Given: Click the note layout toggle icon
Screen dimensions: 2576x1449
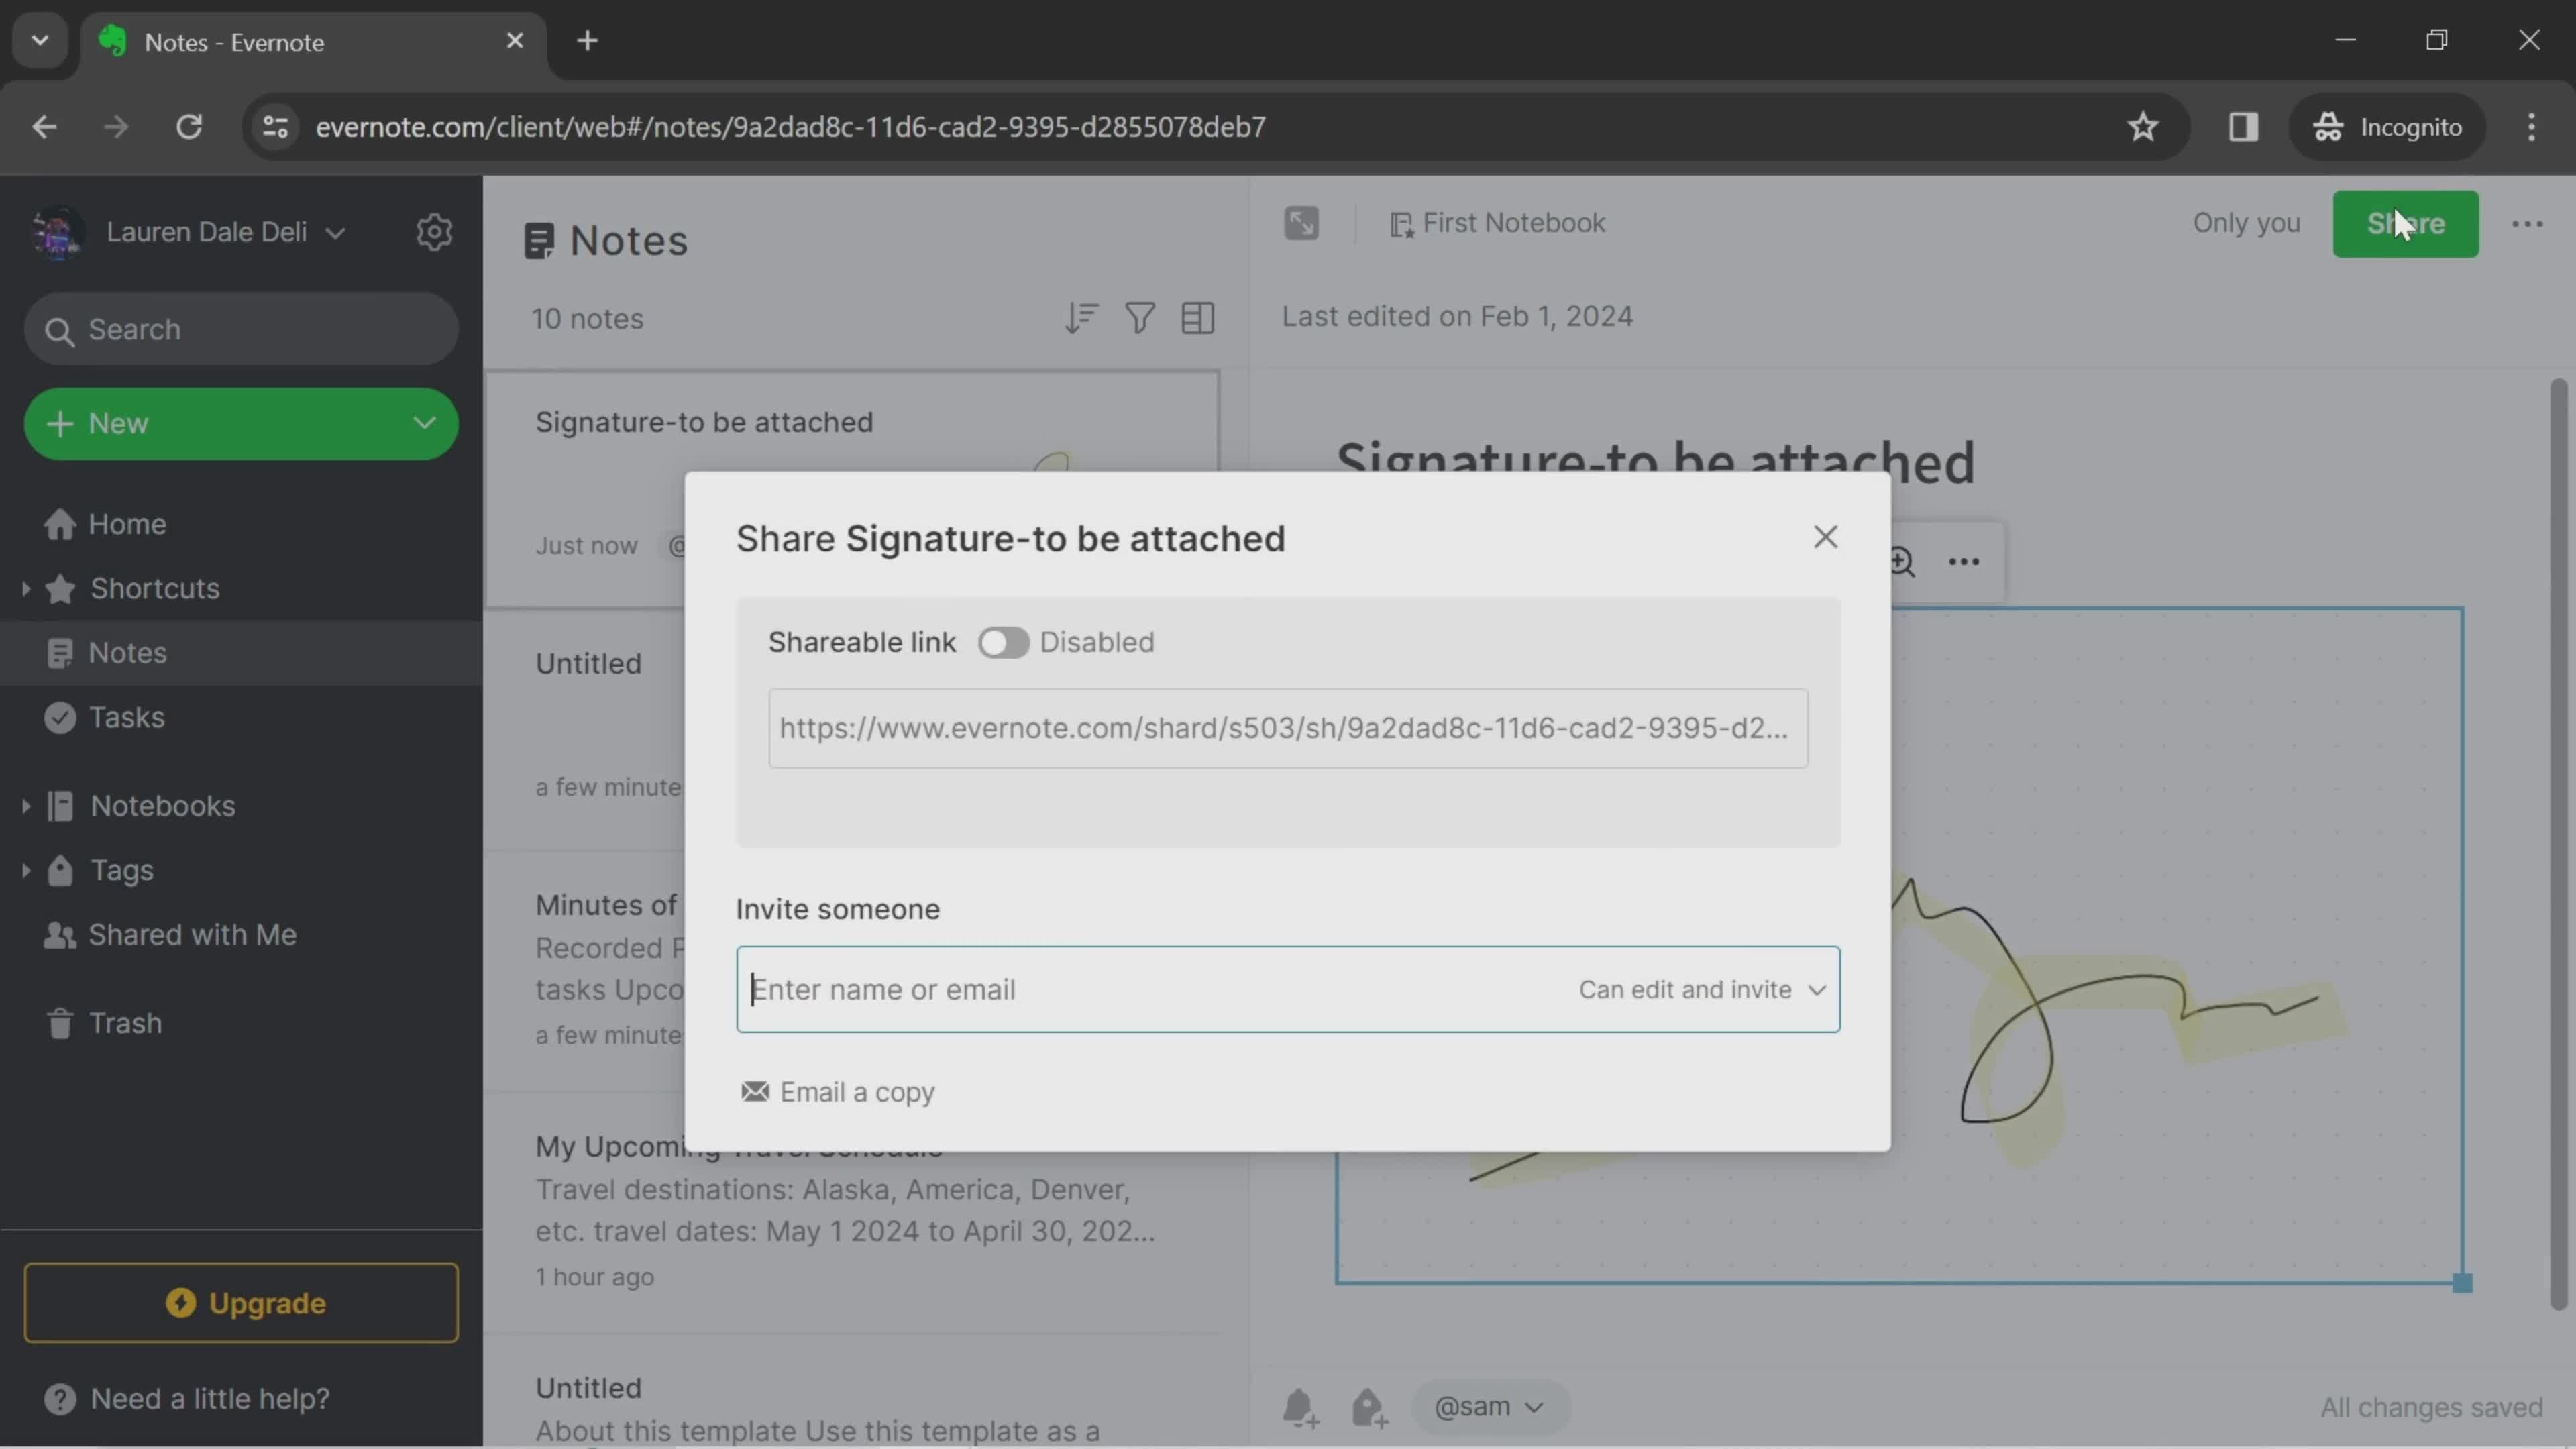Looking at the screenshot, I should [1197, 320].
